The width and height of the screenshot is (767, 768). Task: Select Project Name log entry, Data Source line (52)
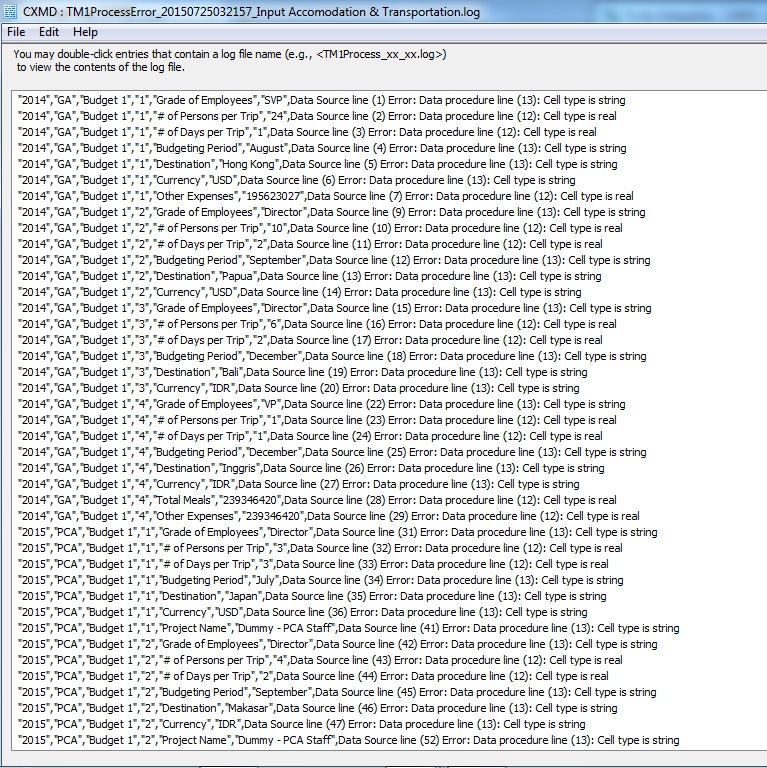point(349,740)
